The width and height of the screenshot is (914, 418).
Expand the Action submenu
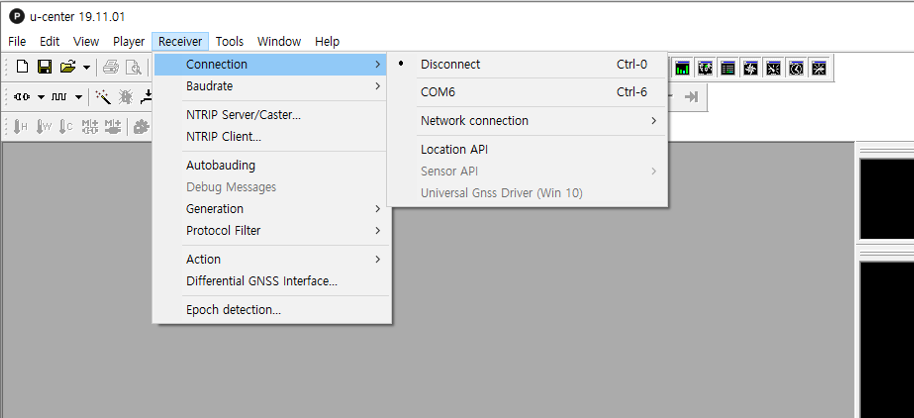pyautogui.click(x=270, y=259)
